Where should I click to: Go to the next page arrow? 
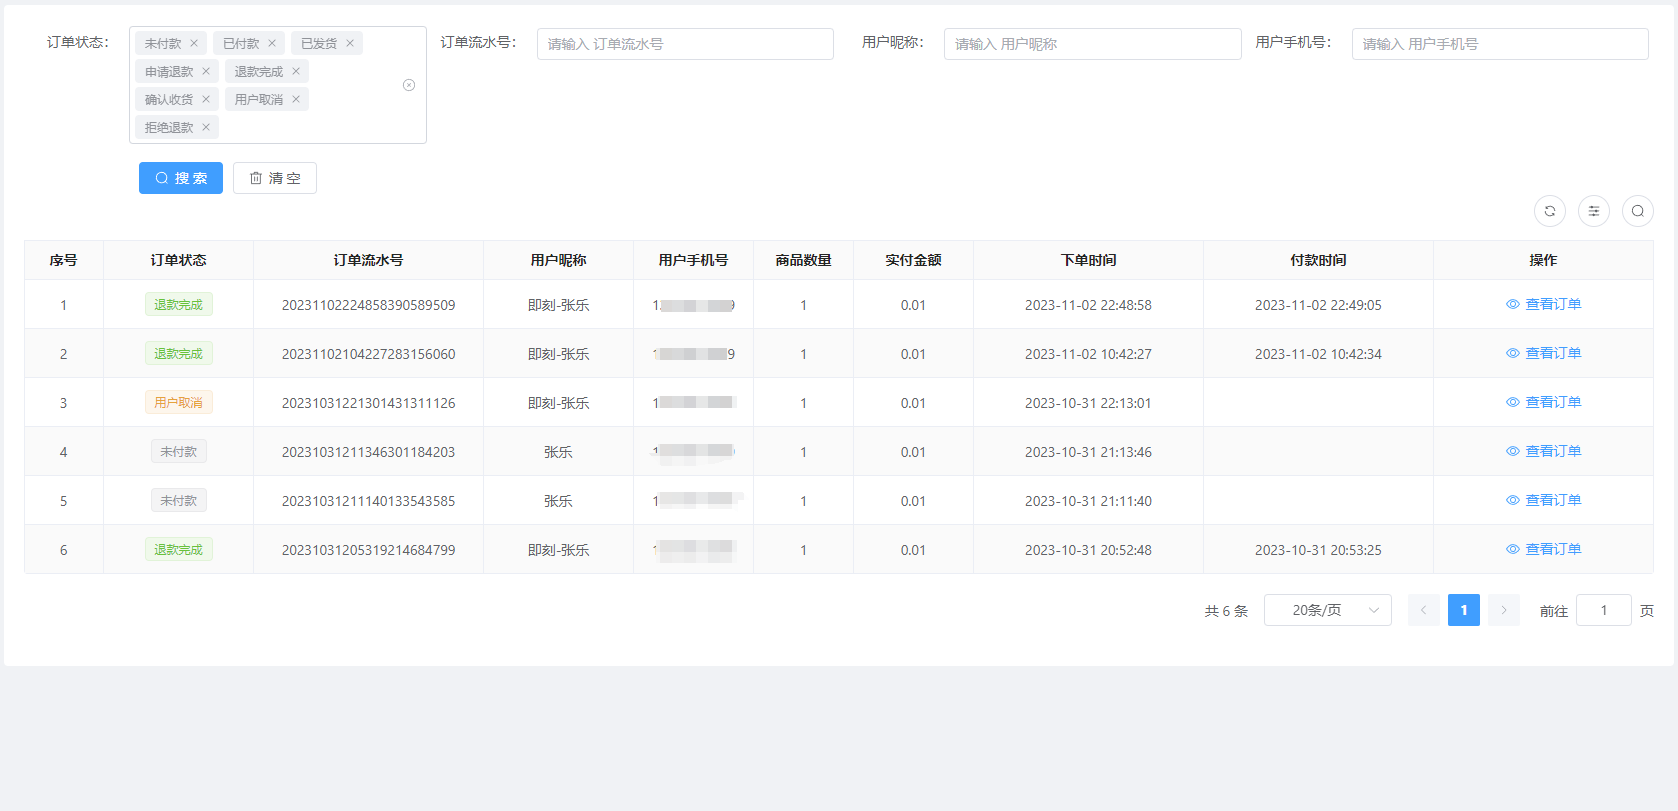(x=1503, y=610)
